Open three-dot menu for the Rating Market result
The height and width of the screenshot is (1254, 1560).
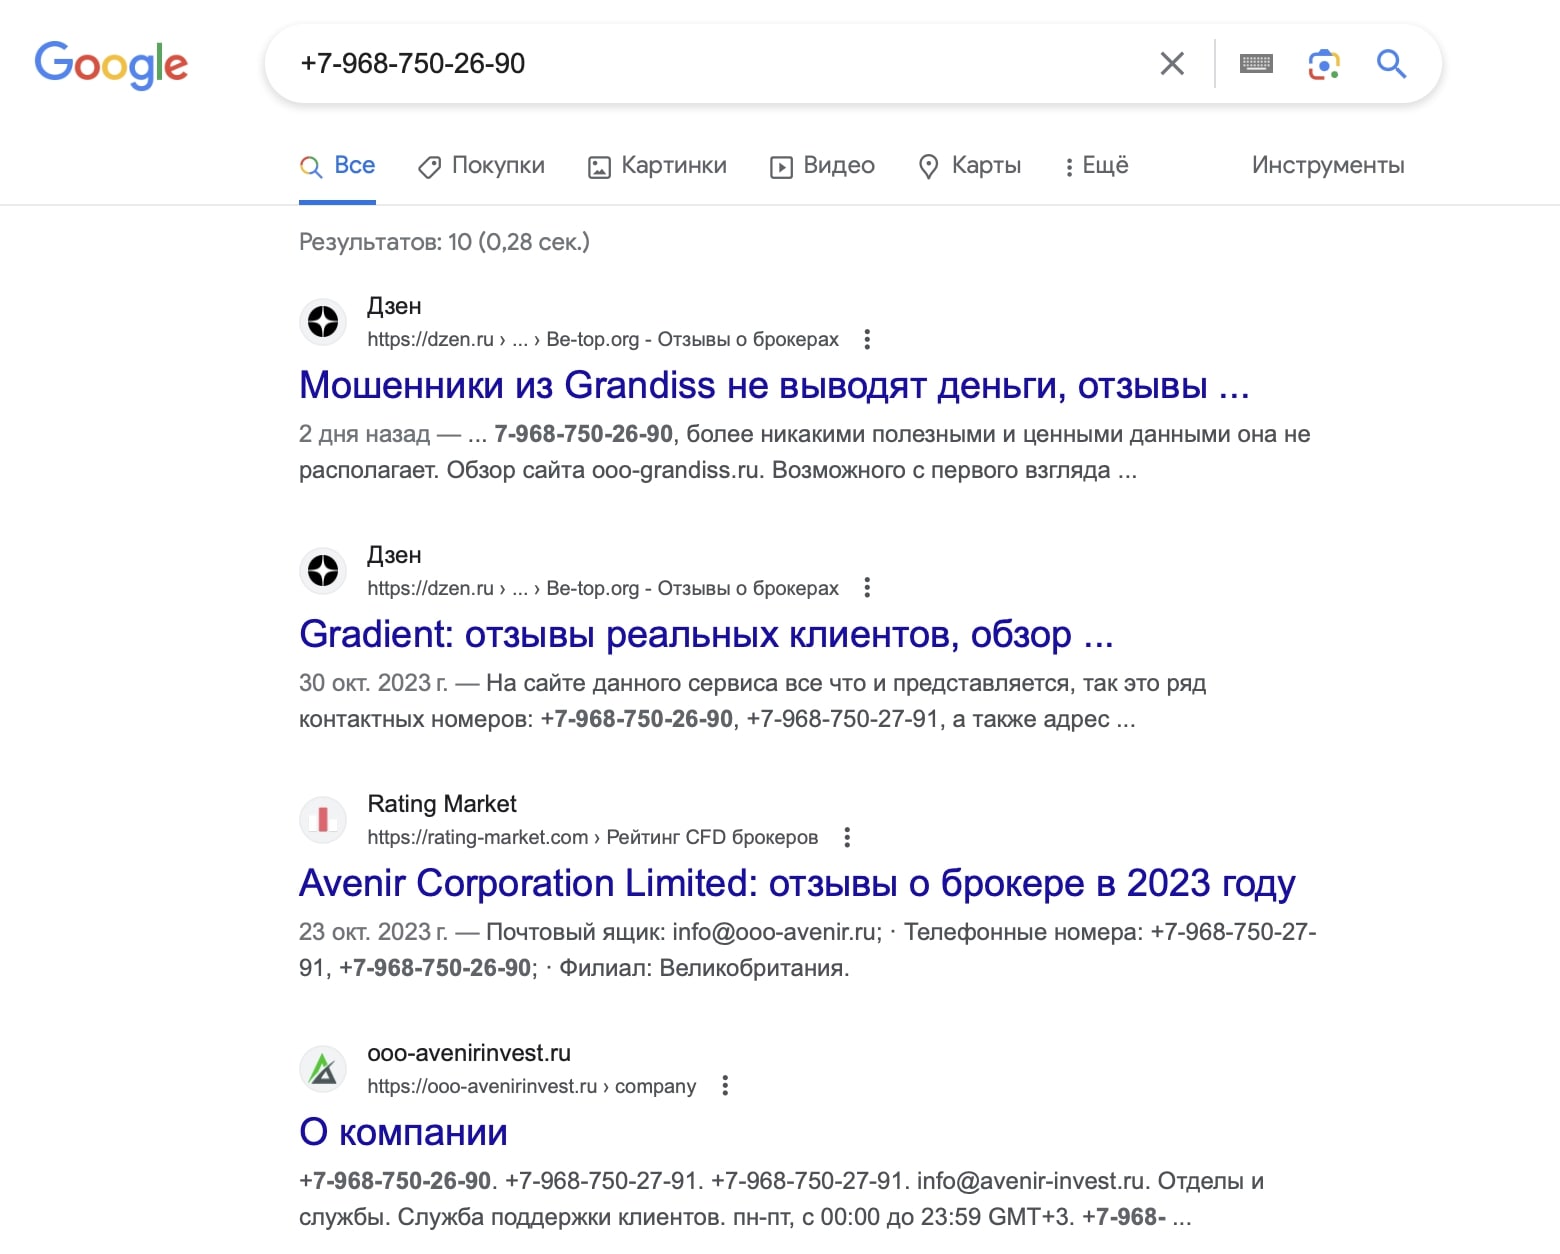tap(847, 837)
